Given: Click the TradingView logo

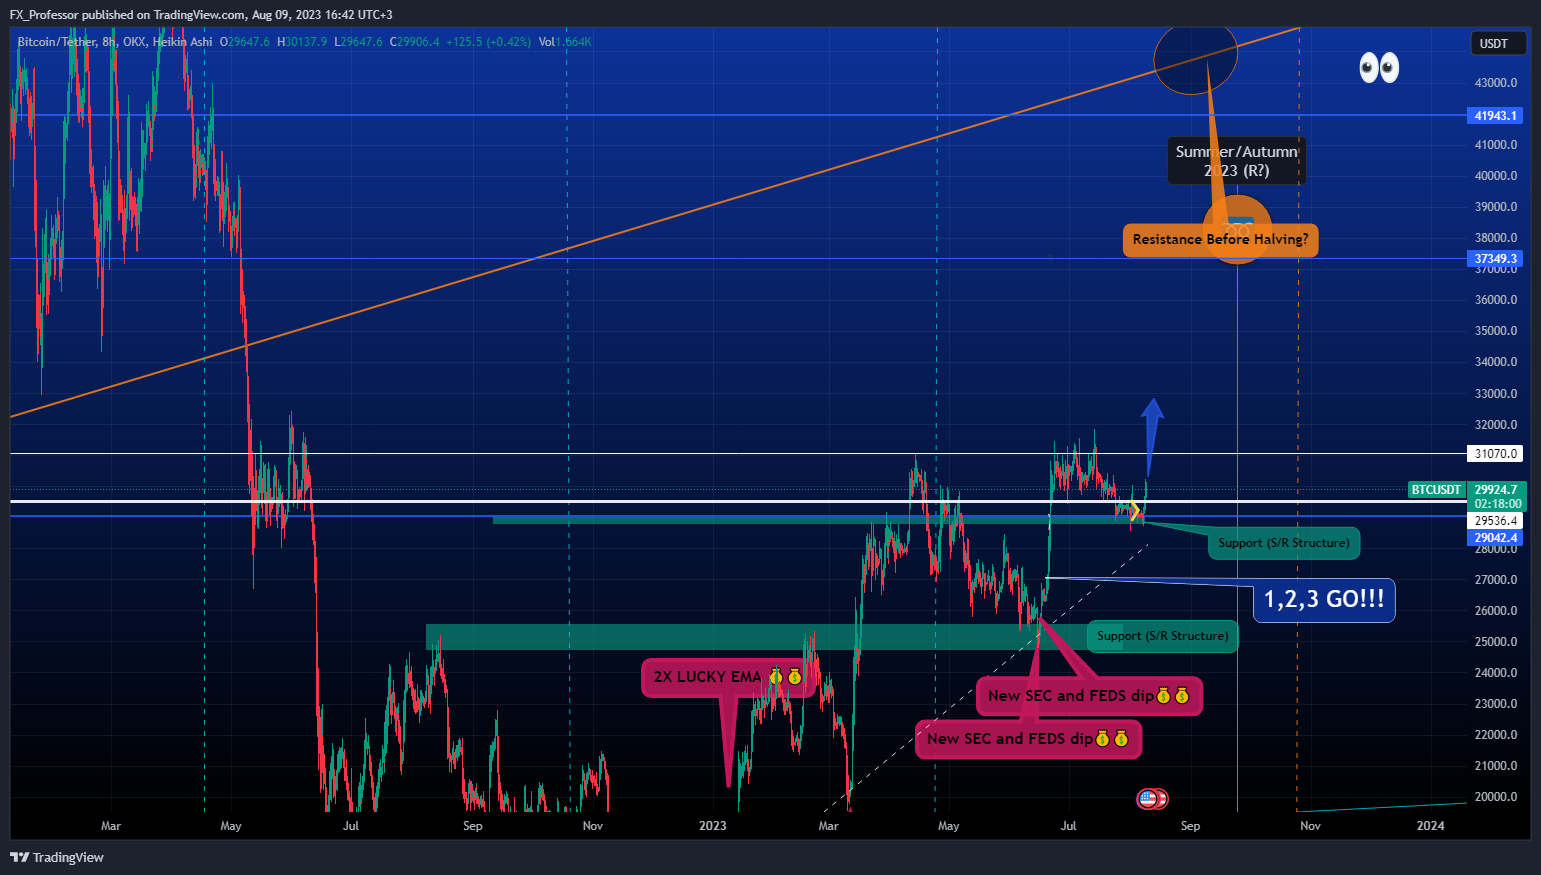Looking at the screenshot, I should (57, 857).
